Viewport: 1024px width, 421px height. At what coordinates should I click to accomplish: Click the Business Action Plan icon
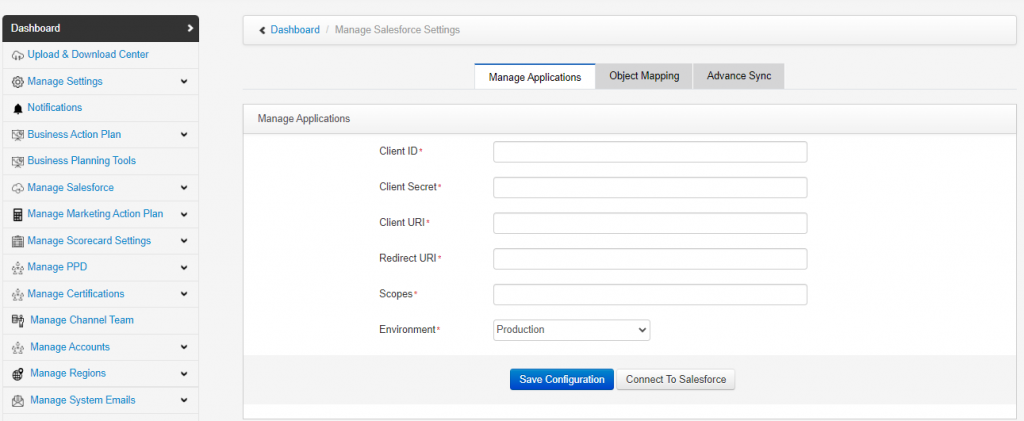point(18,135)
